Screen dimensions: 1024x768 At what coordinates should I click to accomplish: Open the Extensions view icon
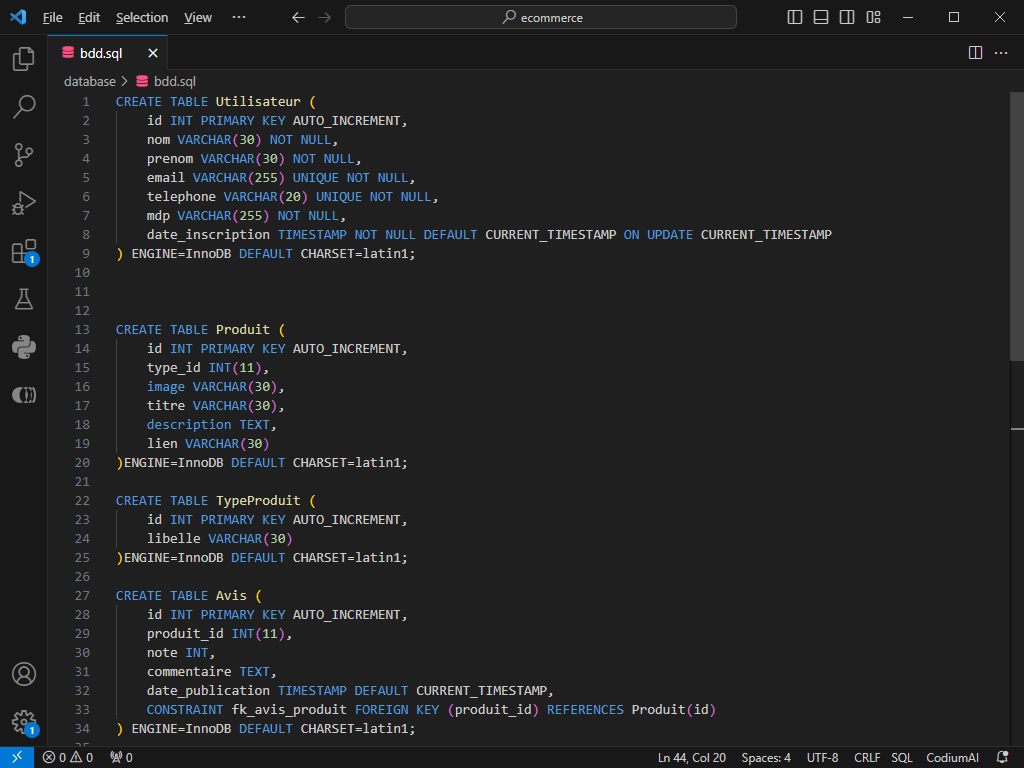(24, 251)
